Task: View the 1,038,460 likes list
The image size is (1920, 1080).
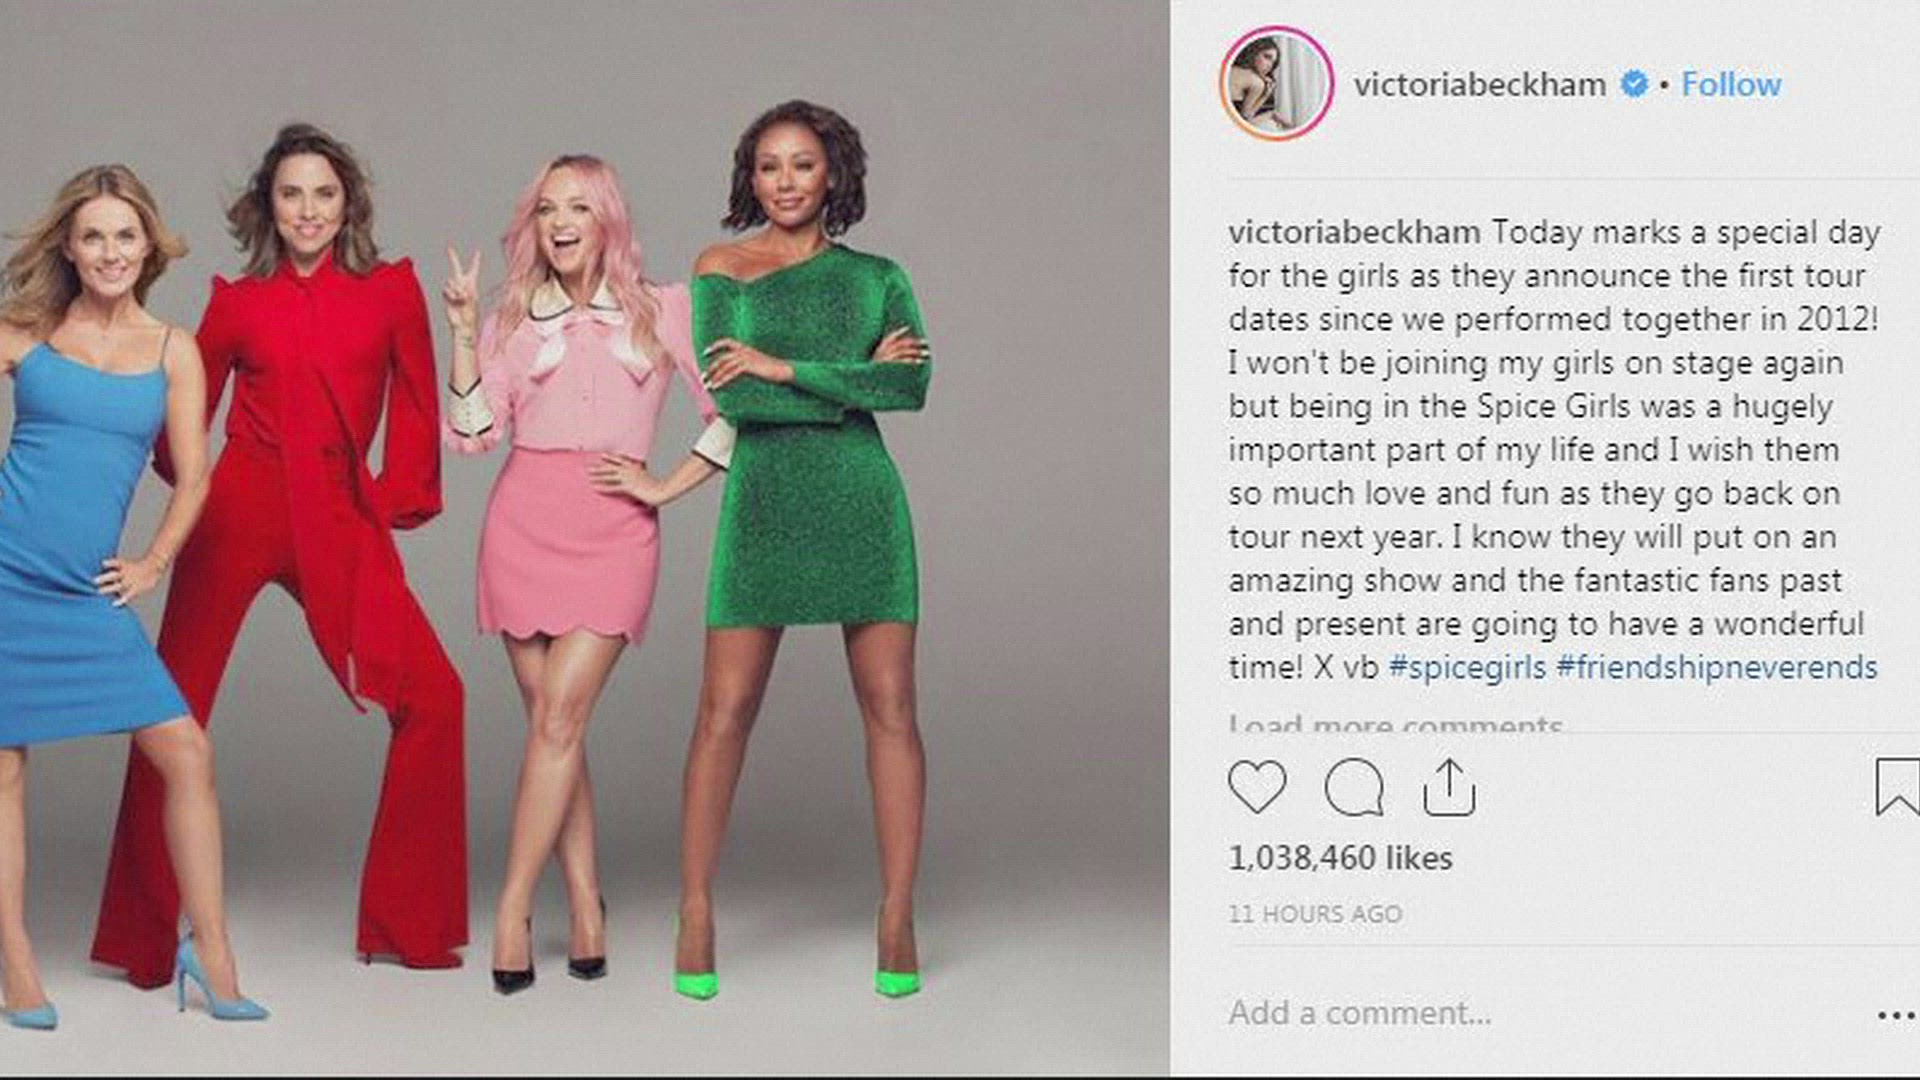Action: point(1340,858)
